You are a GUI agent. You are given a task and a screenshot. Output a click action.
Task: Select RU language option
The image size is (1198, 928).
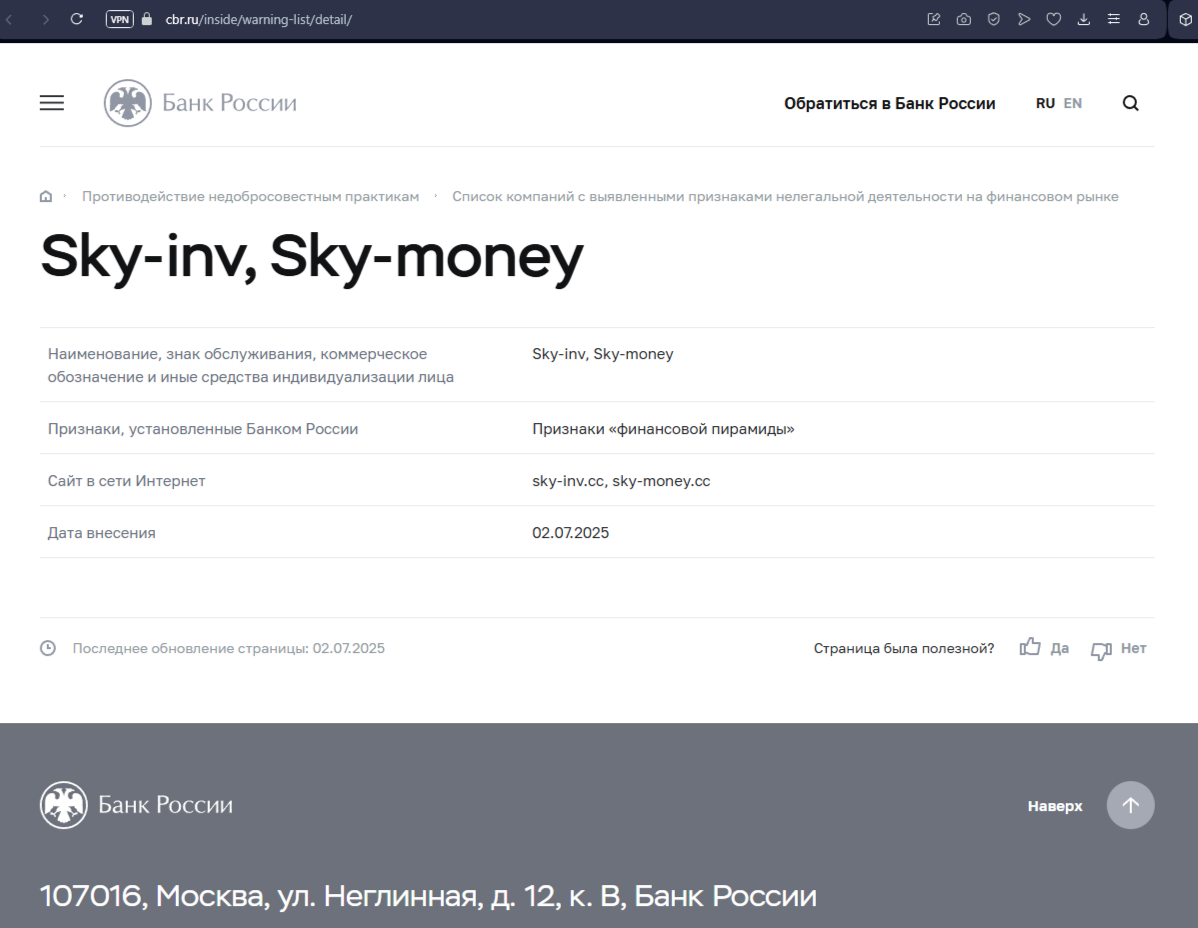(1045, 103)
